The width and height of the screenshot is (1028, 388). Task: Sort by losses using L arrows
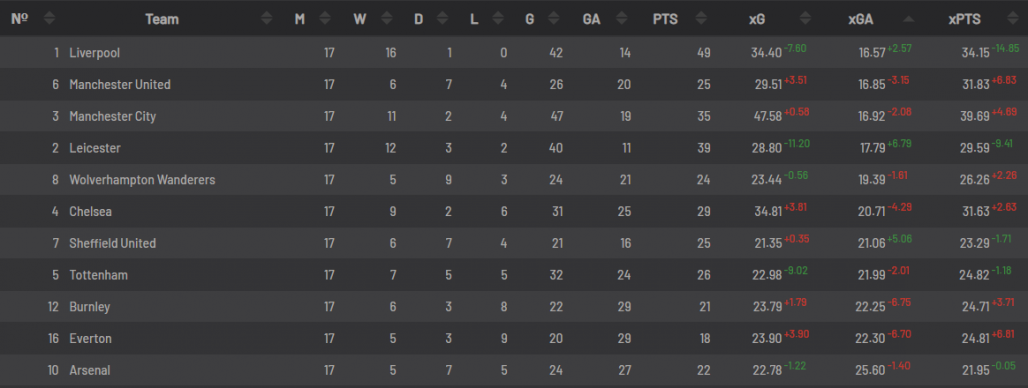pyautogui.click(x=498, y=19)
